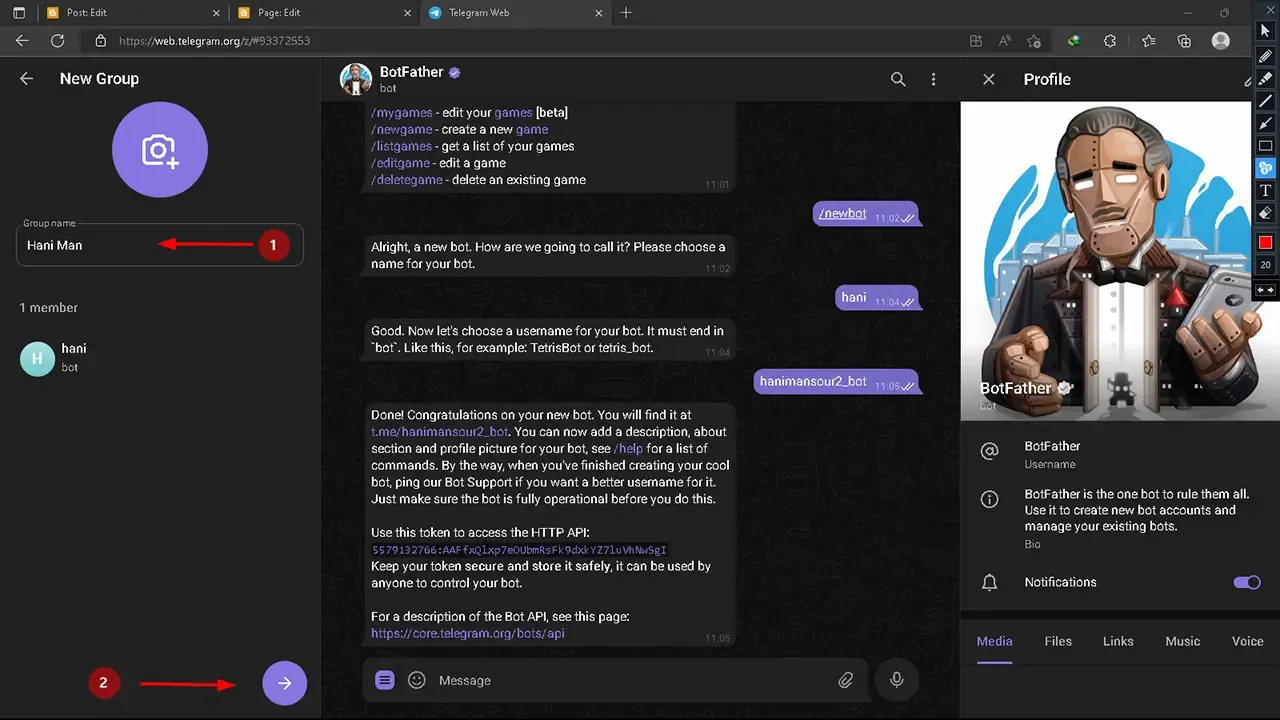
Task: Switch to the Music tab
Action: pyautogui.click(x=1183, y=641)
